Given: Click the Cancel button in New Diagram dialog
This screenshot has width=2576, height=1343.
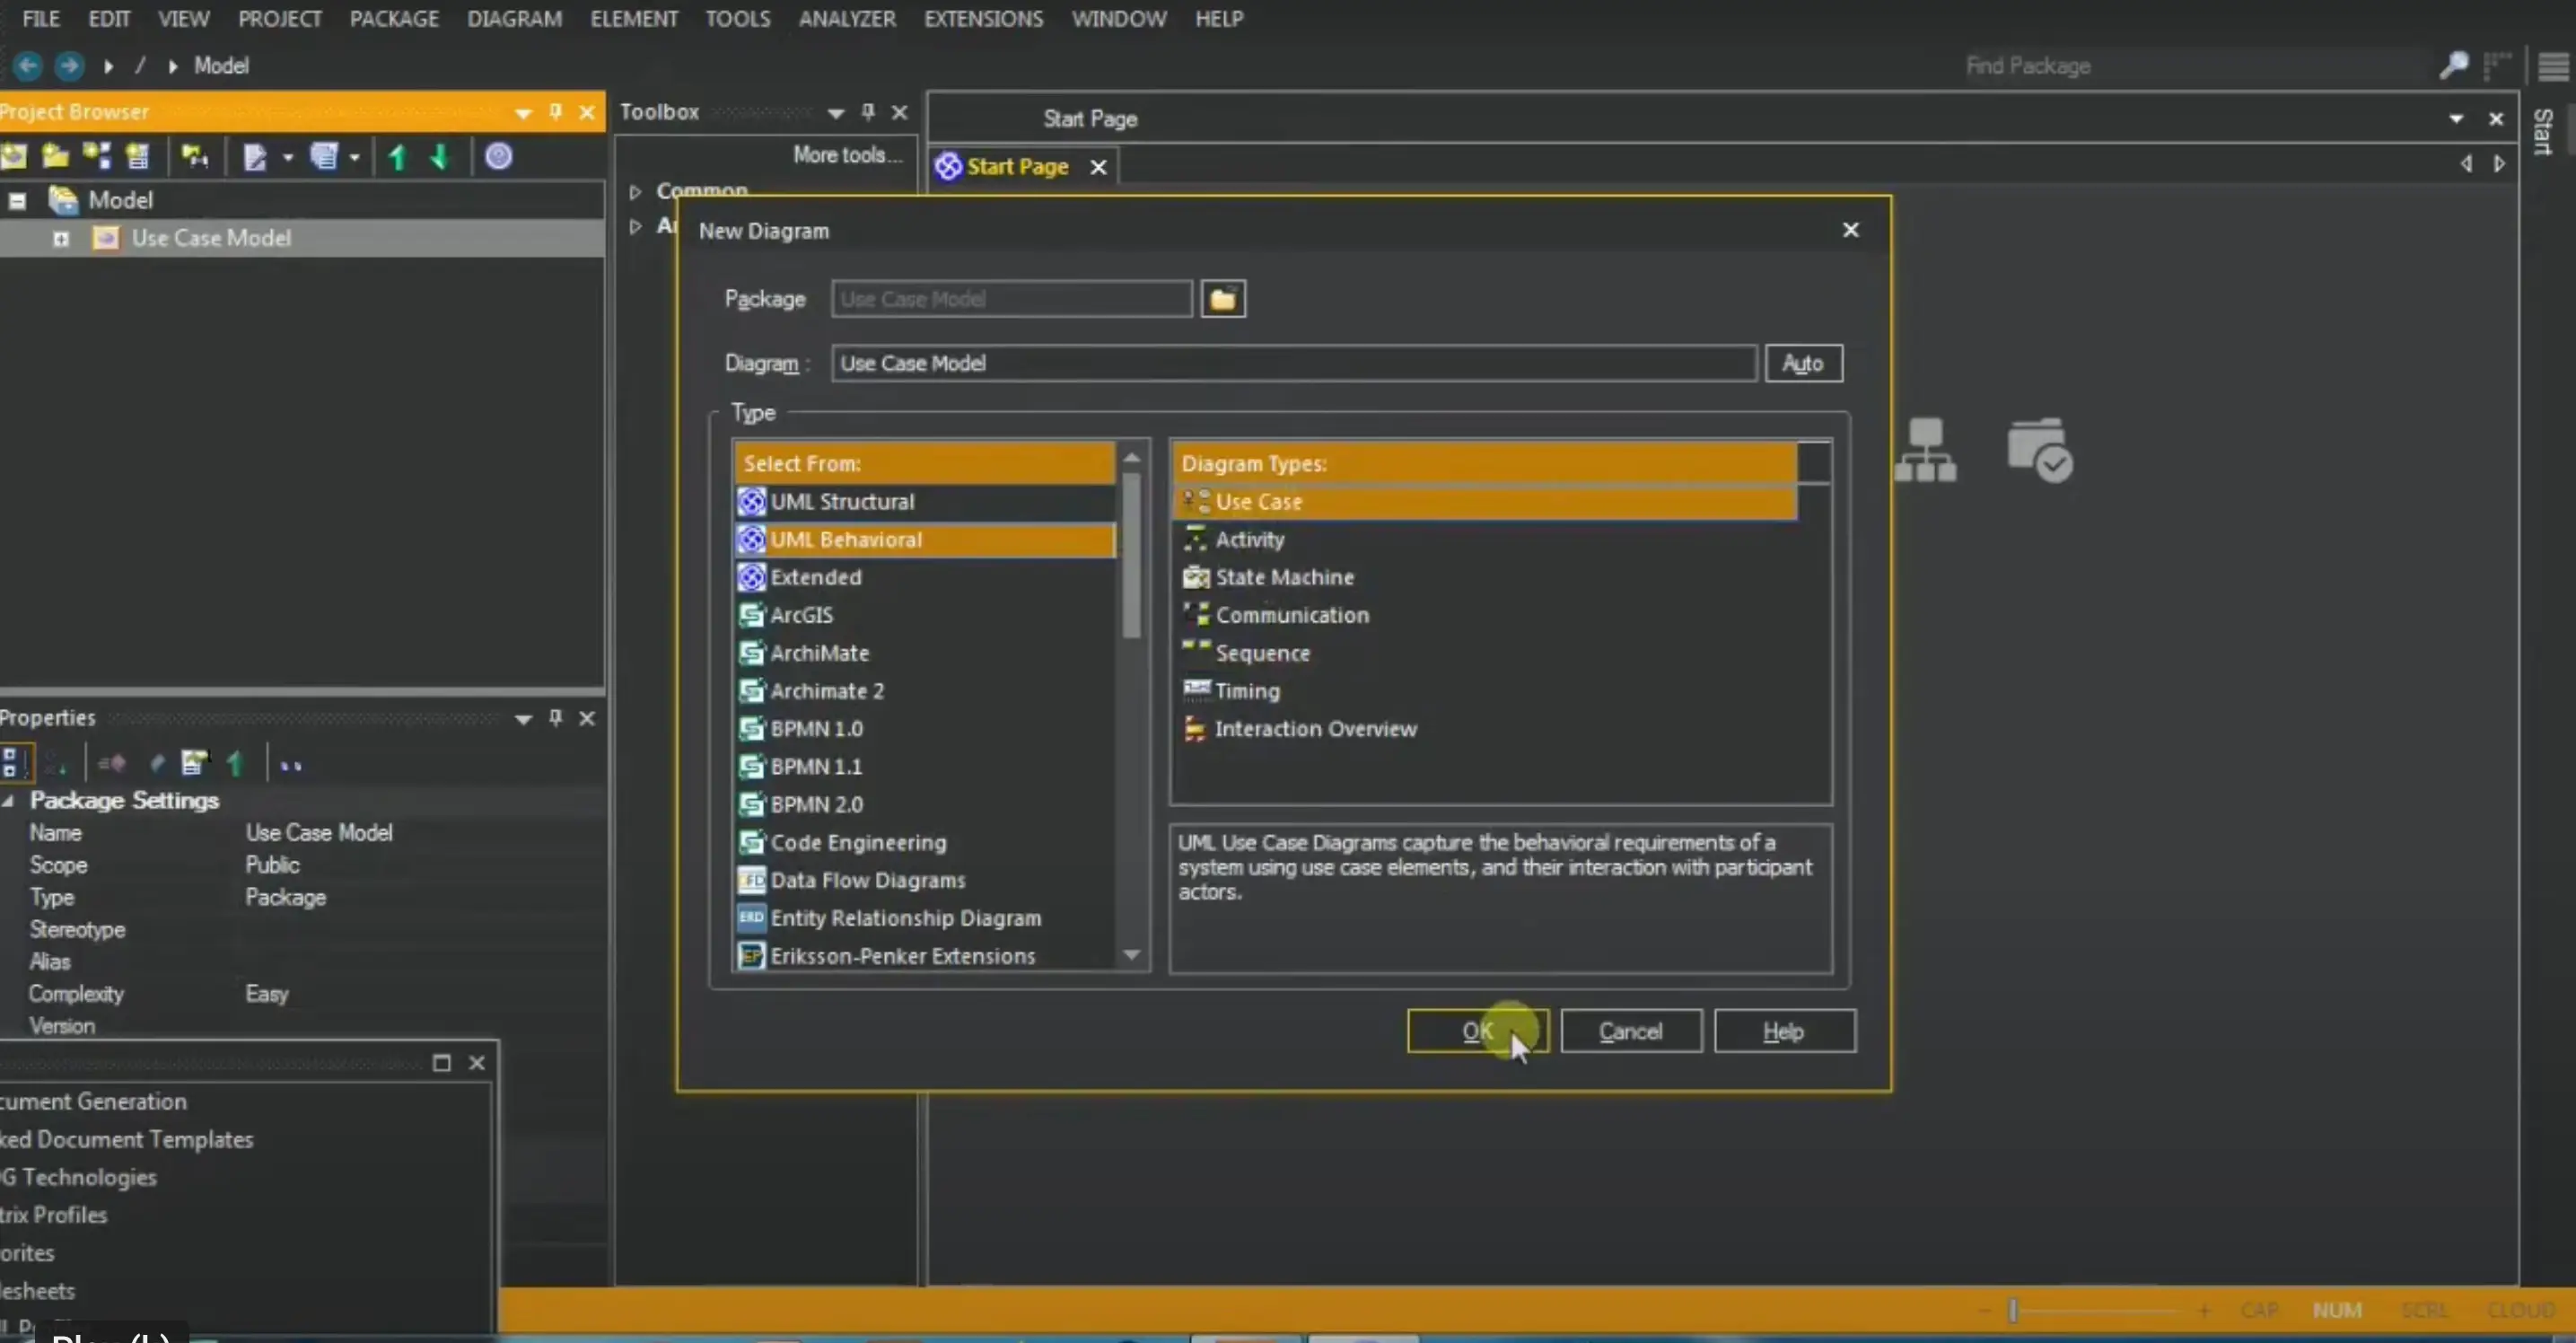Looking at the screenshot, I should (x=1630, y=1031).
